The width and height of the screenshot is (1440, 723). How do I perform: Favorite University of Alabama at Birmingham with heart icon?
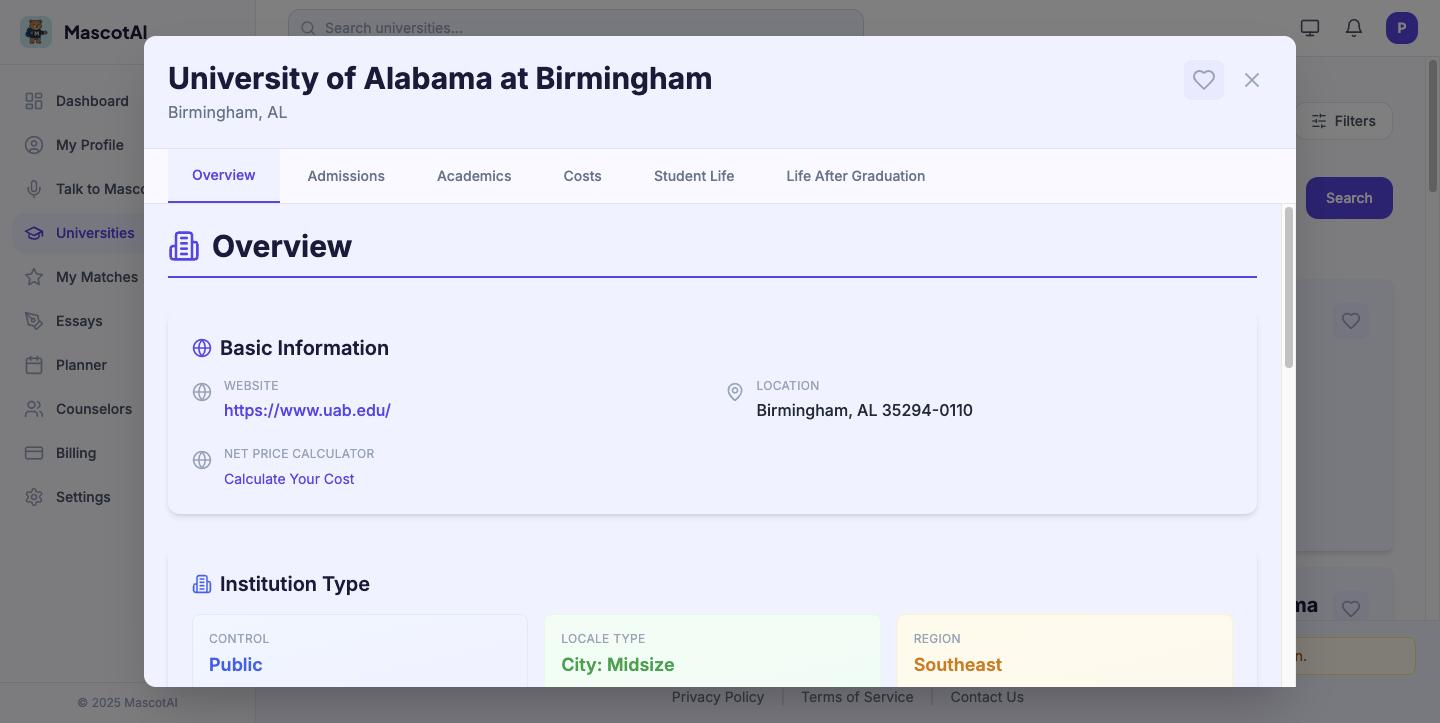click(1204, 80)
